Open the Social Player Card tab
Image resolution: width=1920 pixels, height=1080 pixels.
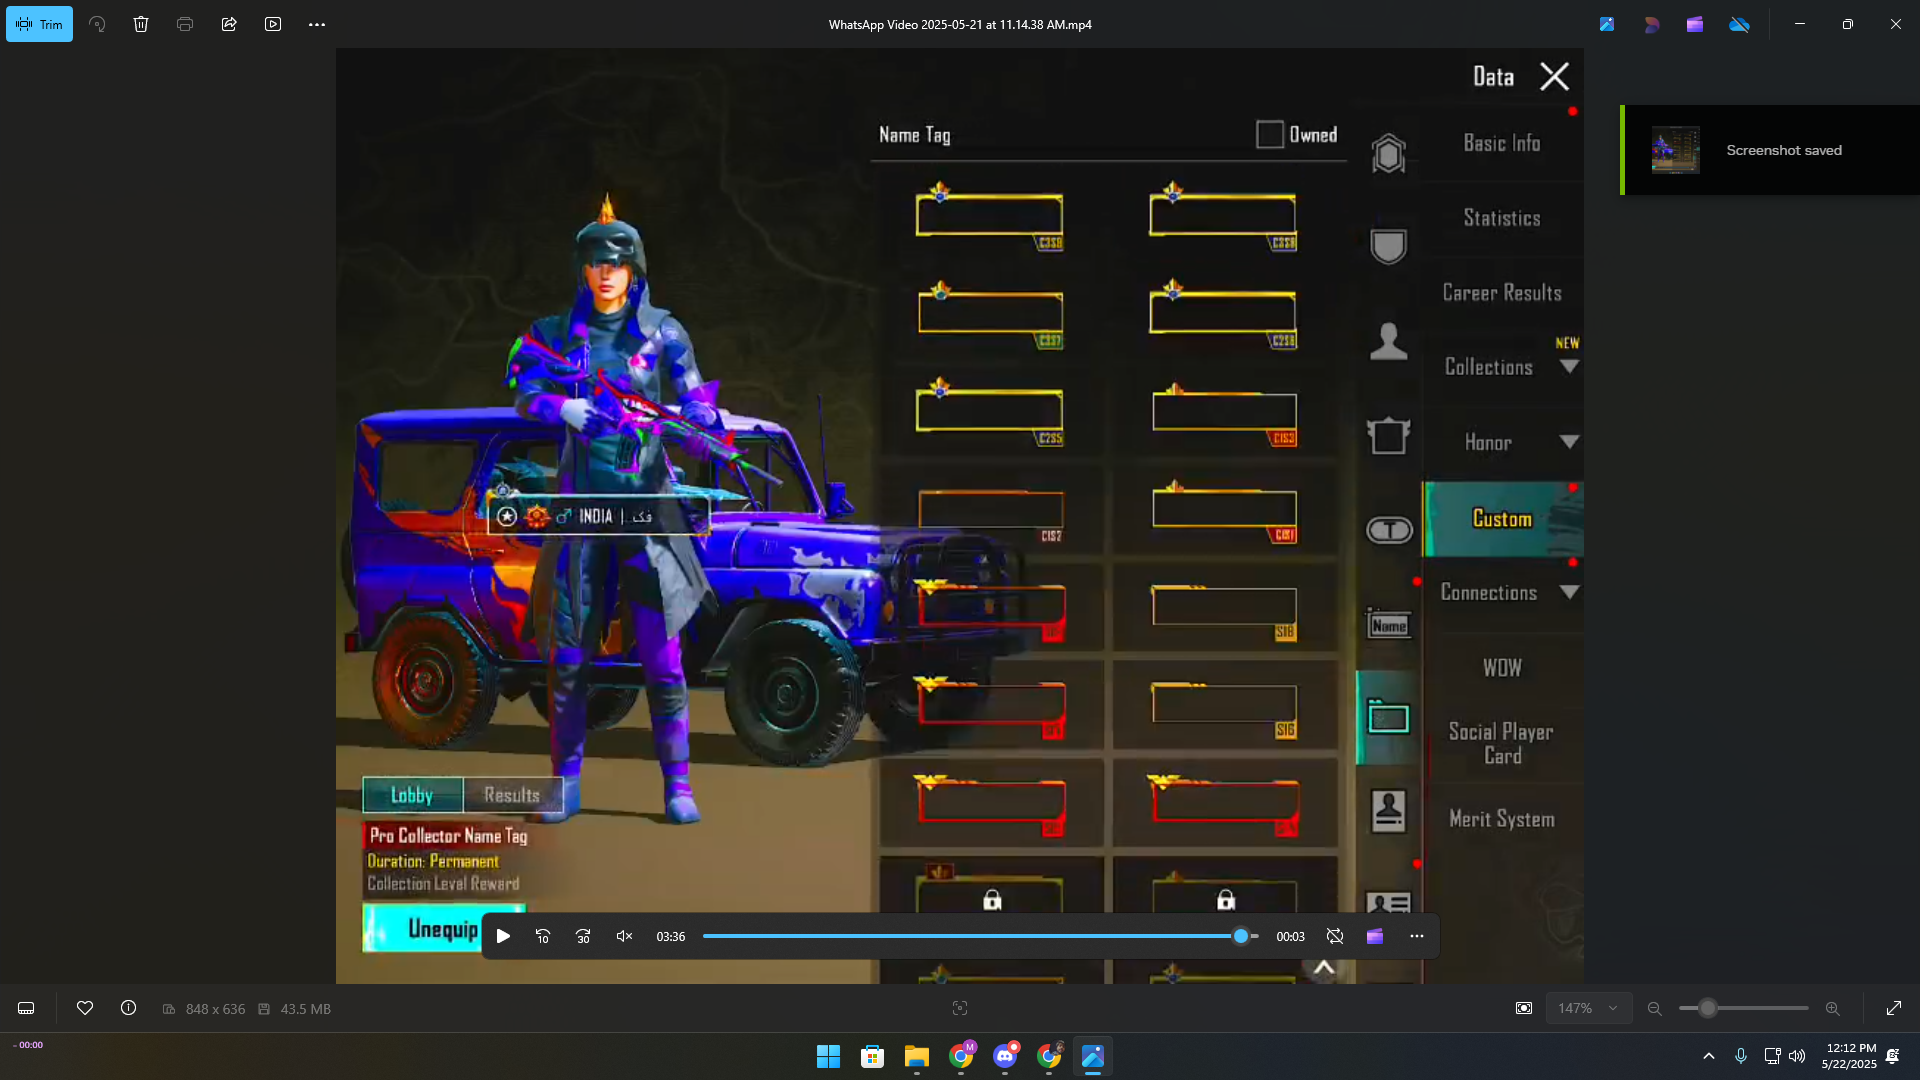(1502, 744)
